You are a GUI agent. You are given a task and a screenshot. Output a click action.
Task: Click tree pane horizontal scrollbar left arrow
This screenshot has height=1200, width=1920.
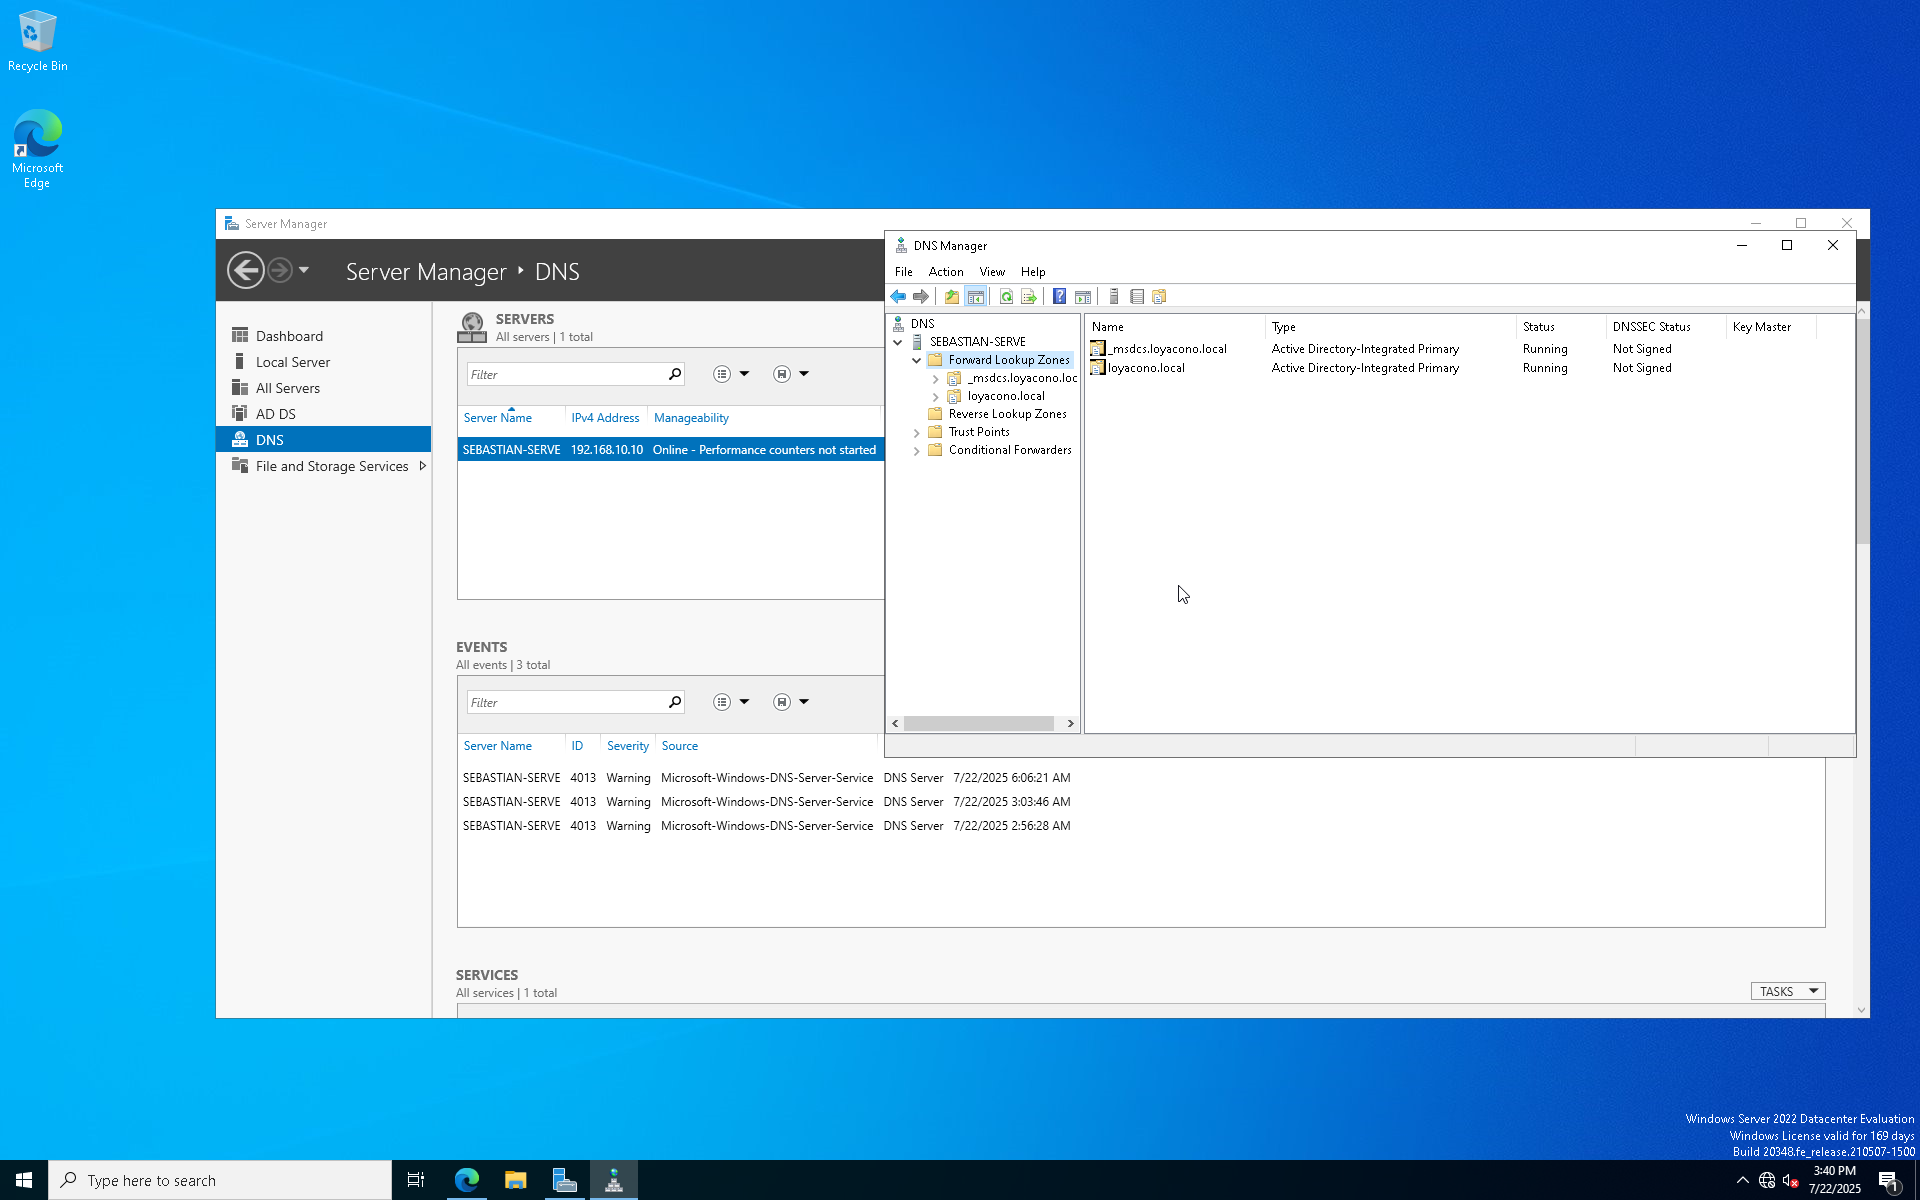tap(895, 723)
